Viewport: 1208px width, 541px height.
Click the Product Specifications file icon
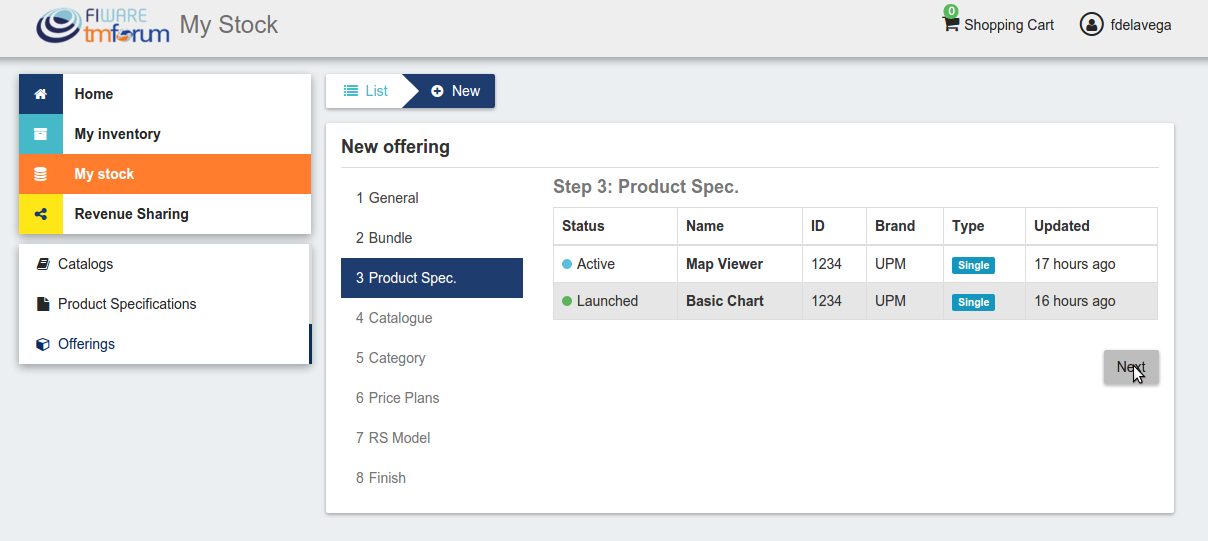click(x=43, y=304)
